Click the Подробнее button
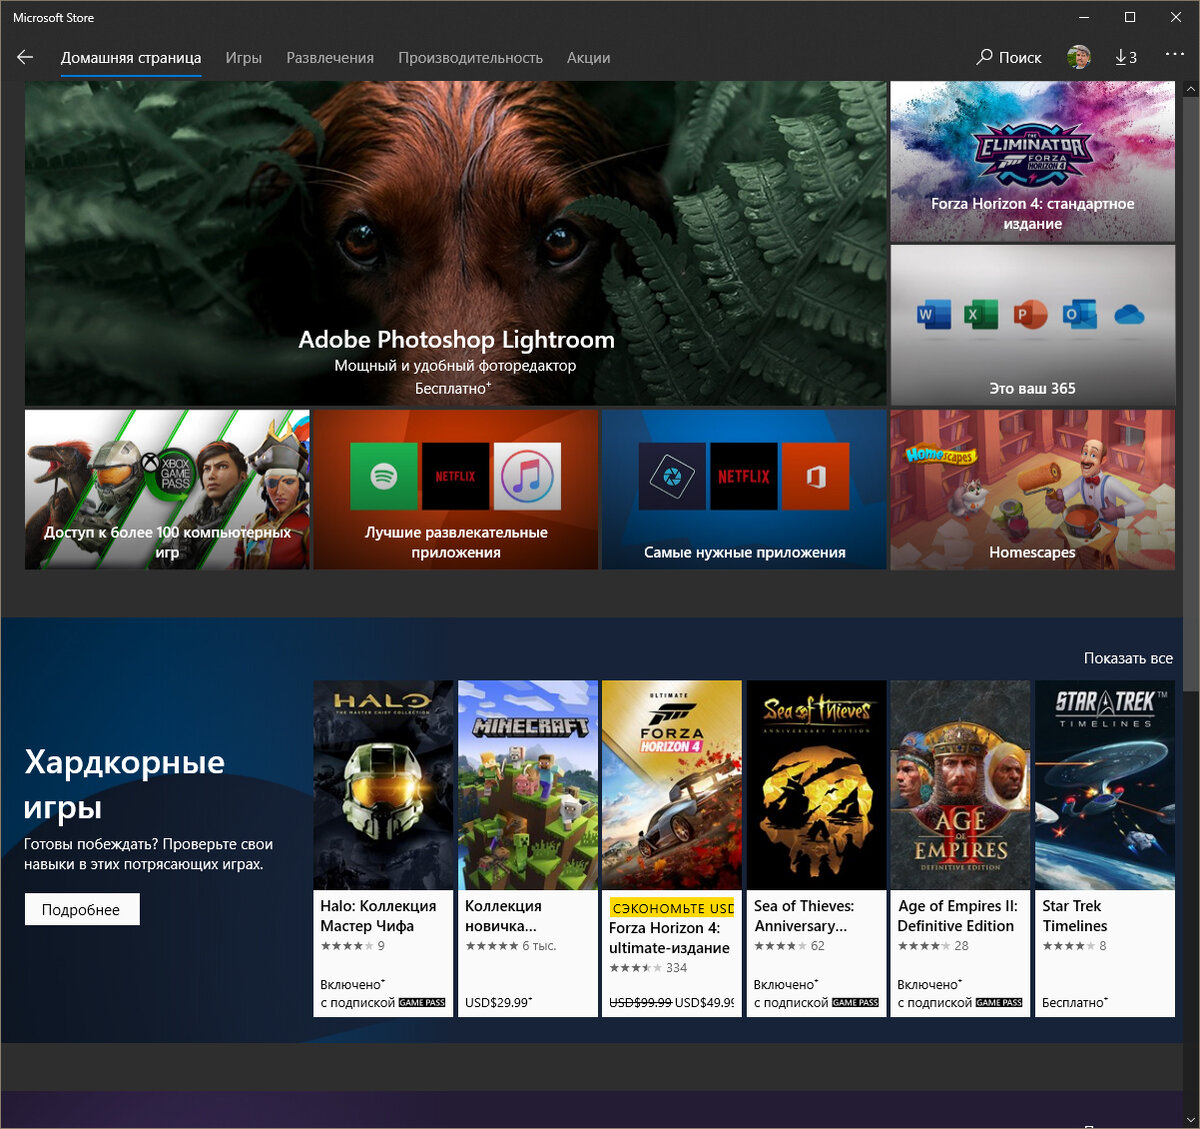Screen dimensions: 1200x1129 pyautogui.click(x=82, y=909)
